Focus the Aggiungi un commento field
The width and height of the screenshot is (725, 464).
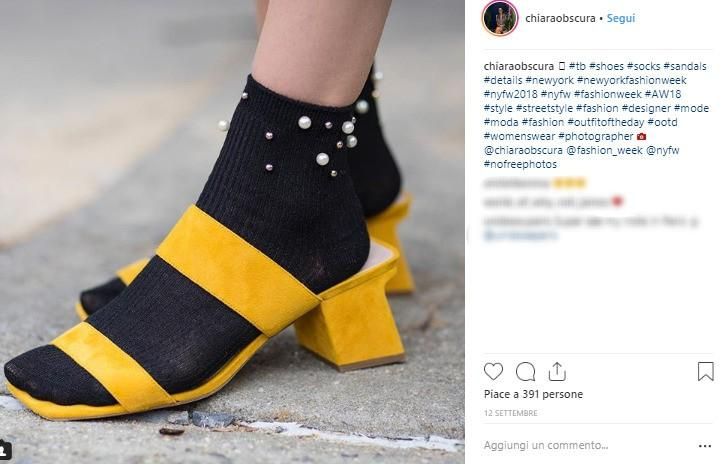click(x=587, y=446)
